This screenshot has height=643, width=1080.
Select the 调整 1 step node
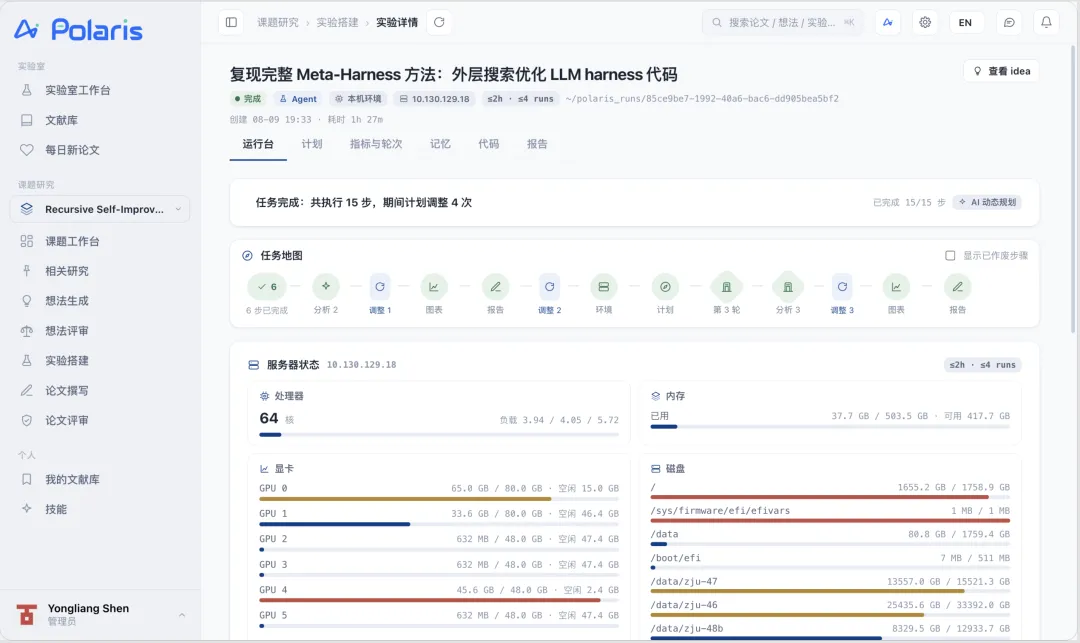point(380,287)
